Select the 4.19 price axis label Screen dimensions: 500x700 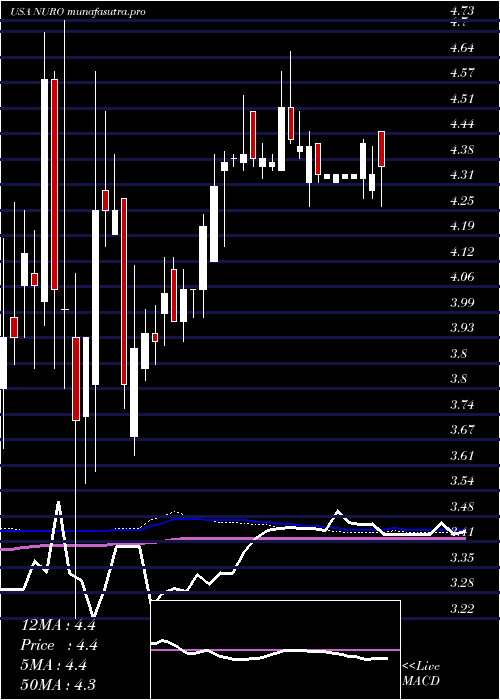click(x=461, y=226)
